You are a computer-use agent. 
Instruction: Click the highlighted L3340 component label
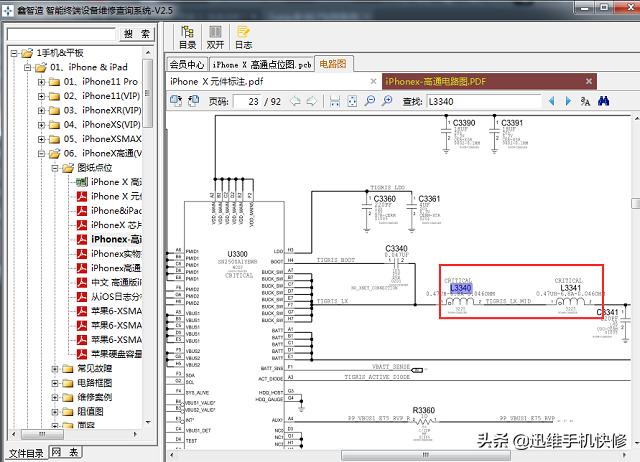(x=460, y=288)
